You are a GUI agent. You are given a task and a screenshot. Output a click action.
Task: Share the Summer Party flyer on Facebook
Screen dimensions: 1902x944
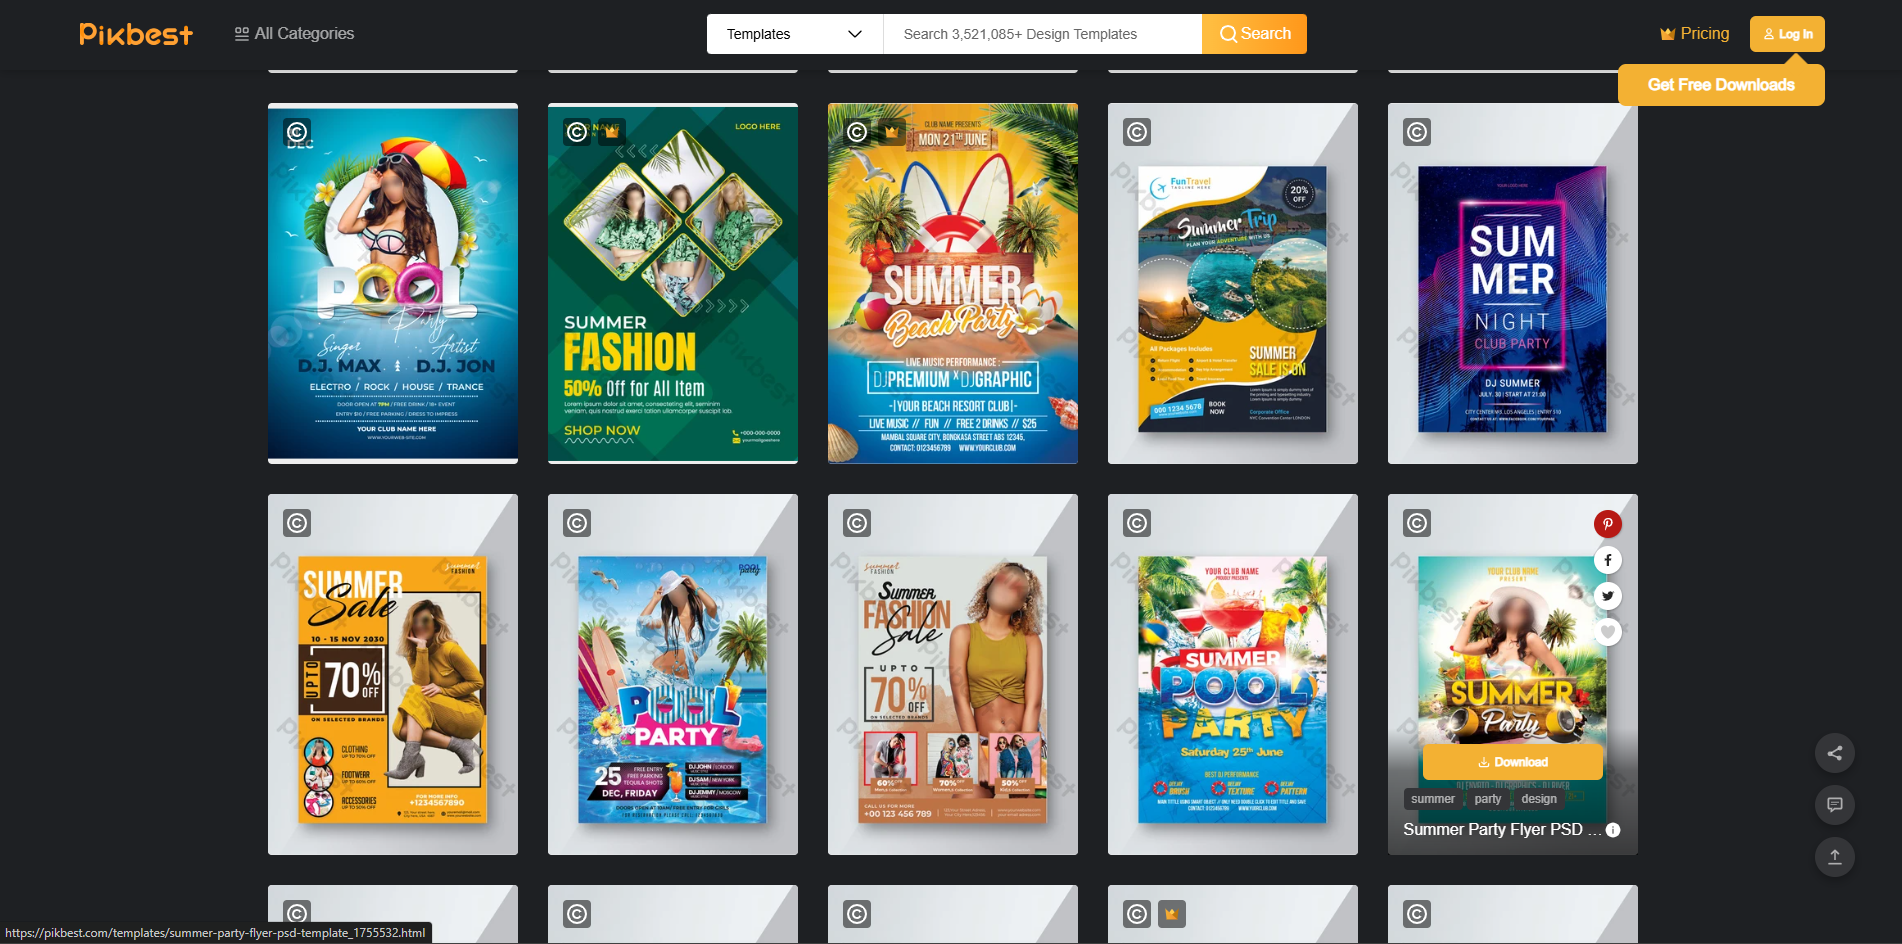click(x=1607, y=559)
